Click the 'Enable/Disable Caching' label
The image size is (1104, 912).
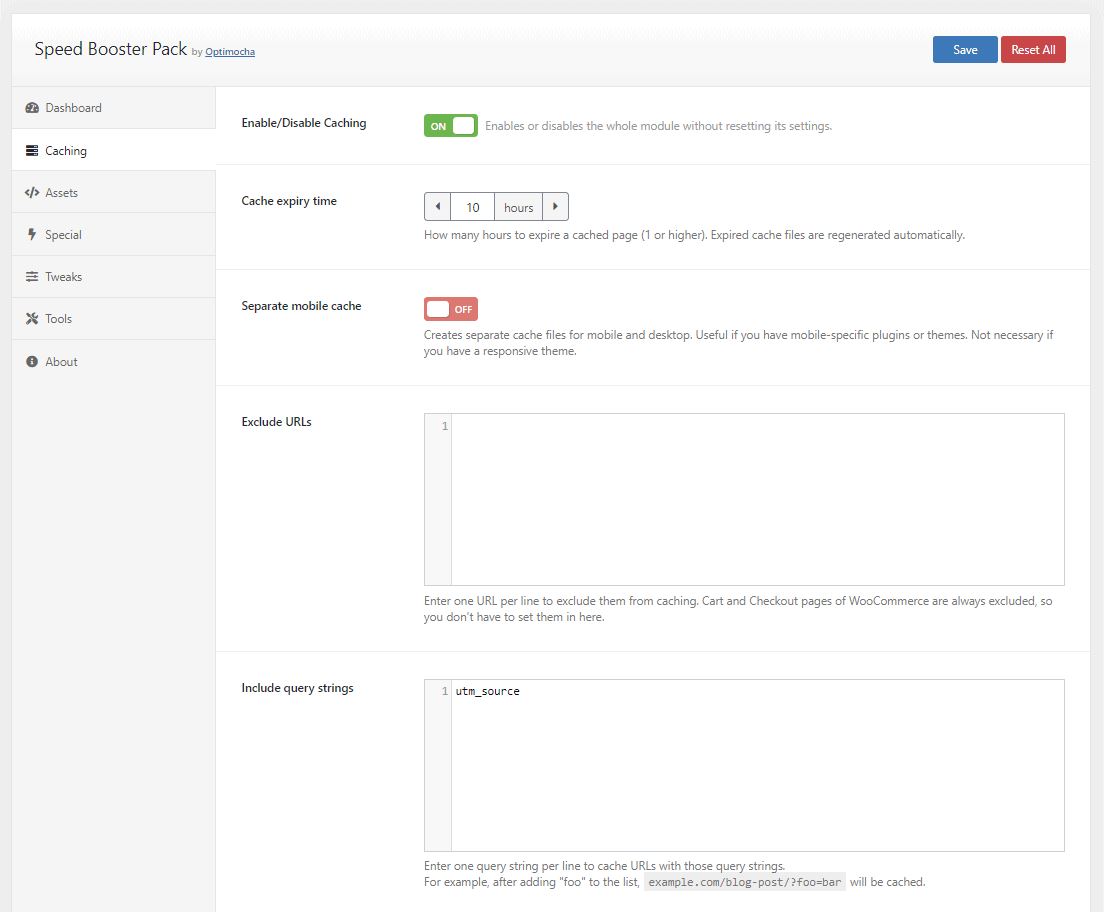click(x=303, y=123)
